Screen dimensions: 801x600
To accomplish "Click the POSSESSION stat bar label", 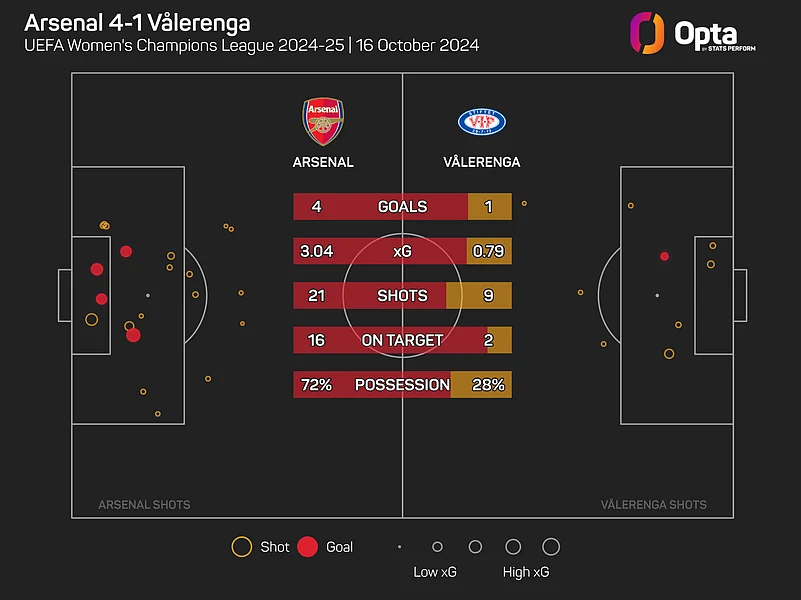I will 402,384.
